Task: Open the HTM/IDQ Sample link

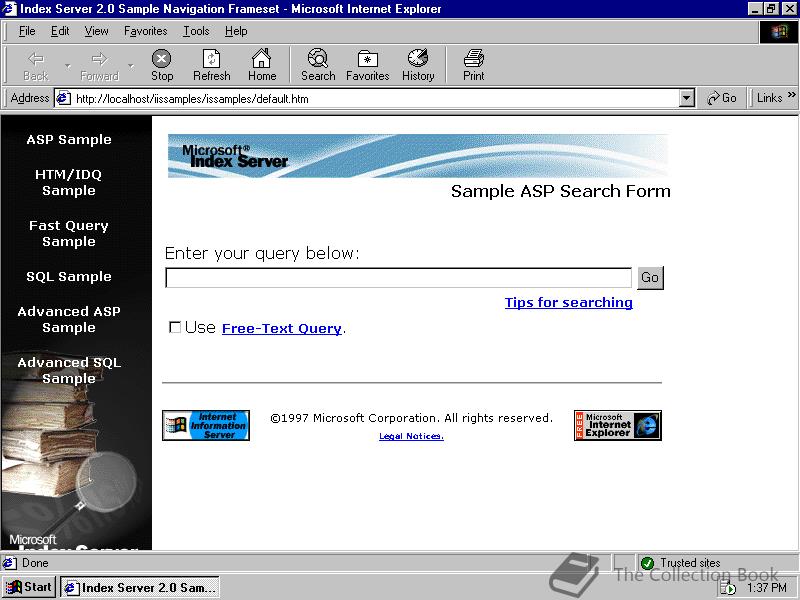Action: [69, 182]
